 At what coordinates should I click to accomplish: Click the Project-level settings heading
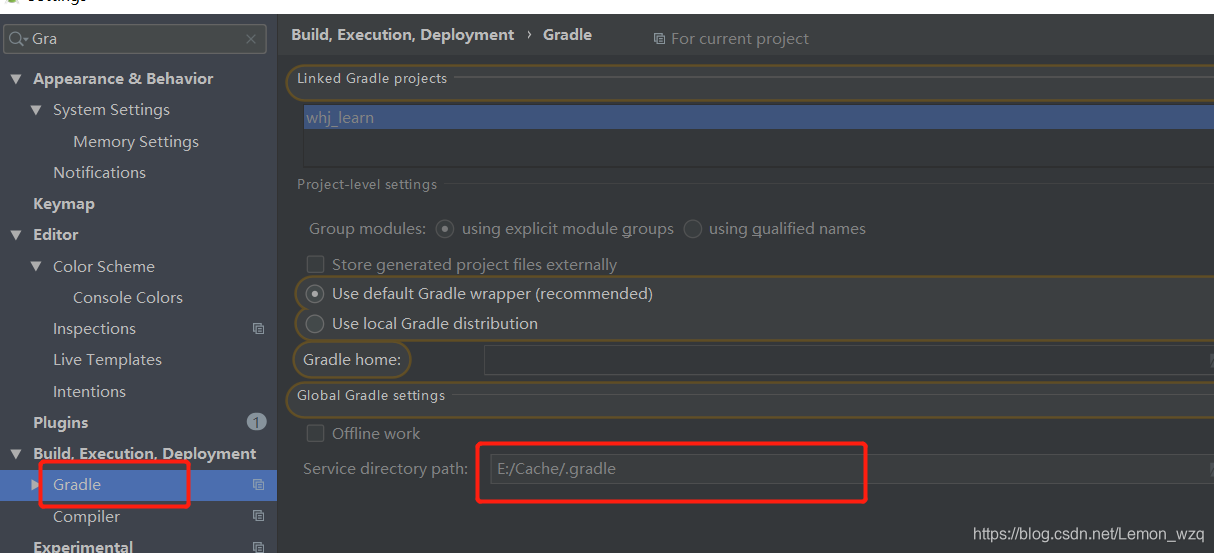(367, 185)
